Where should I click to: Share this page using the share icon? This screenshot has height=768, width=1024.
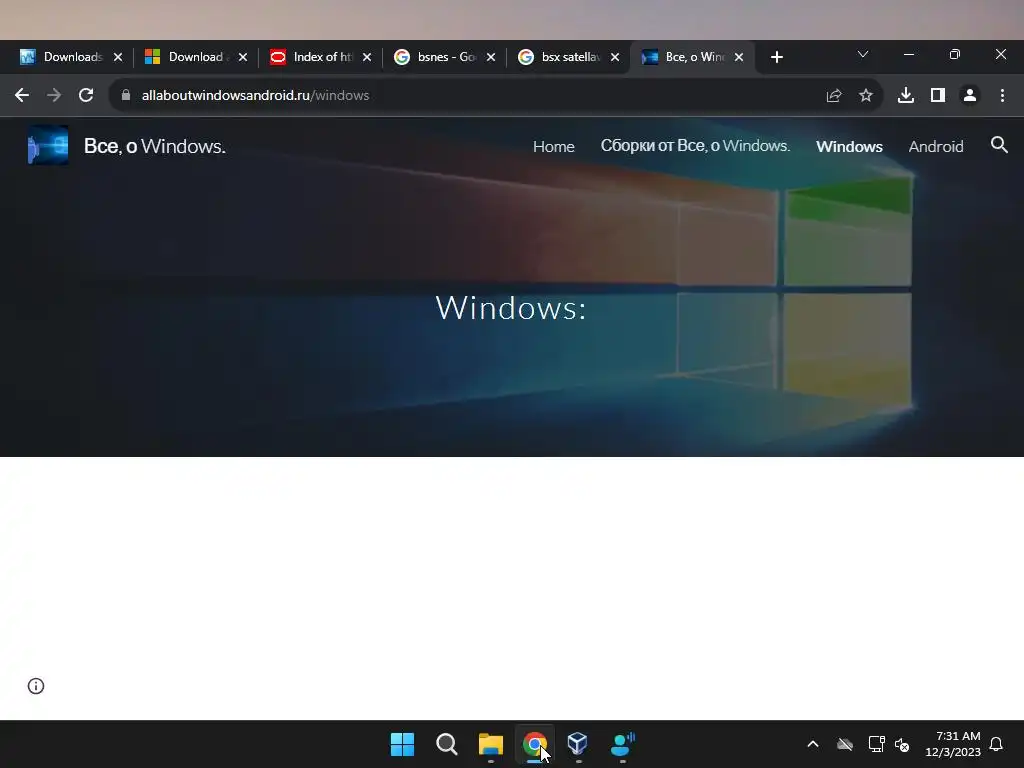pyautogui.click(x=834, y=95)
